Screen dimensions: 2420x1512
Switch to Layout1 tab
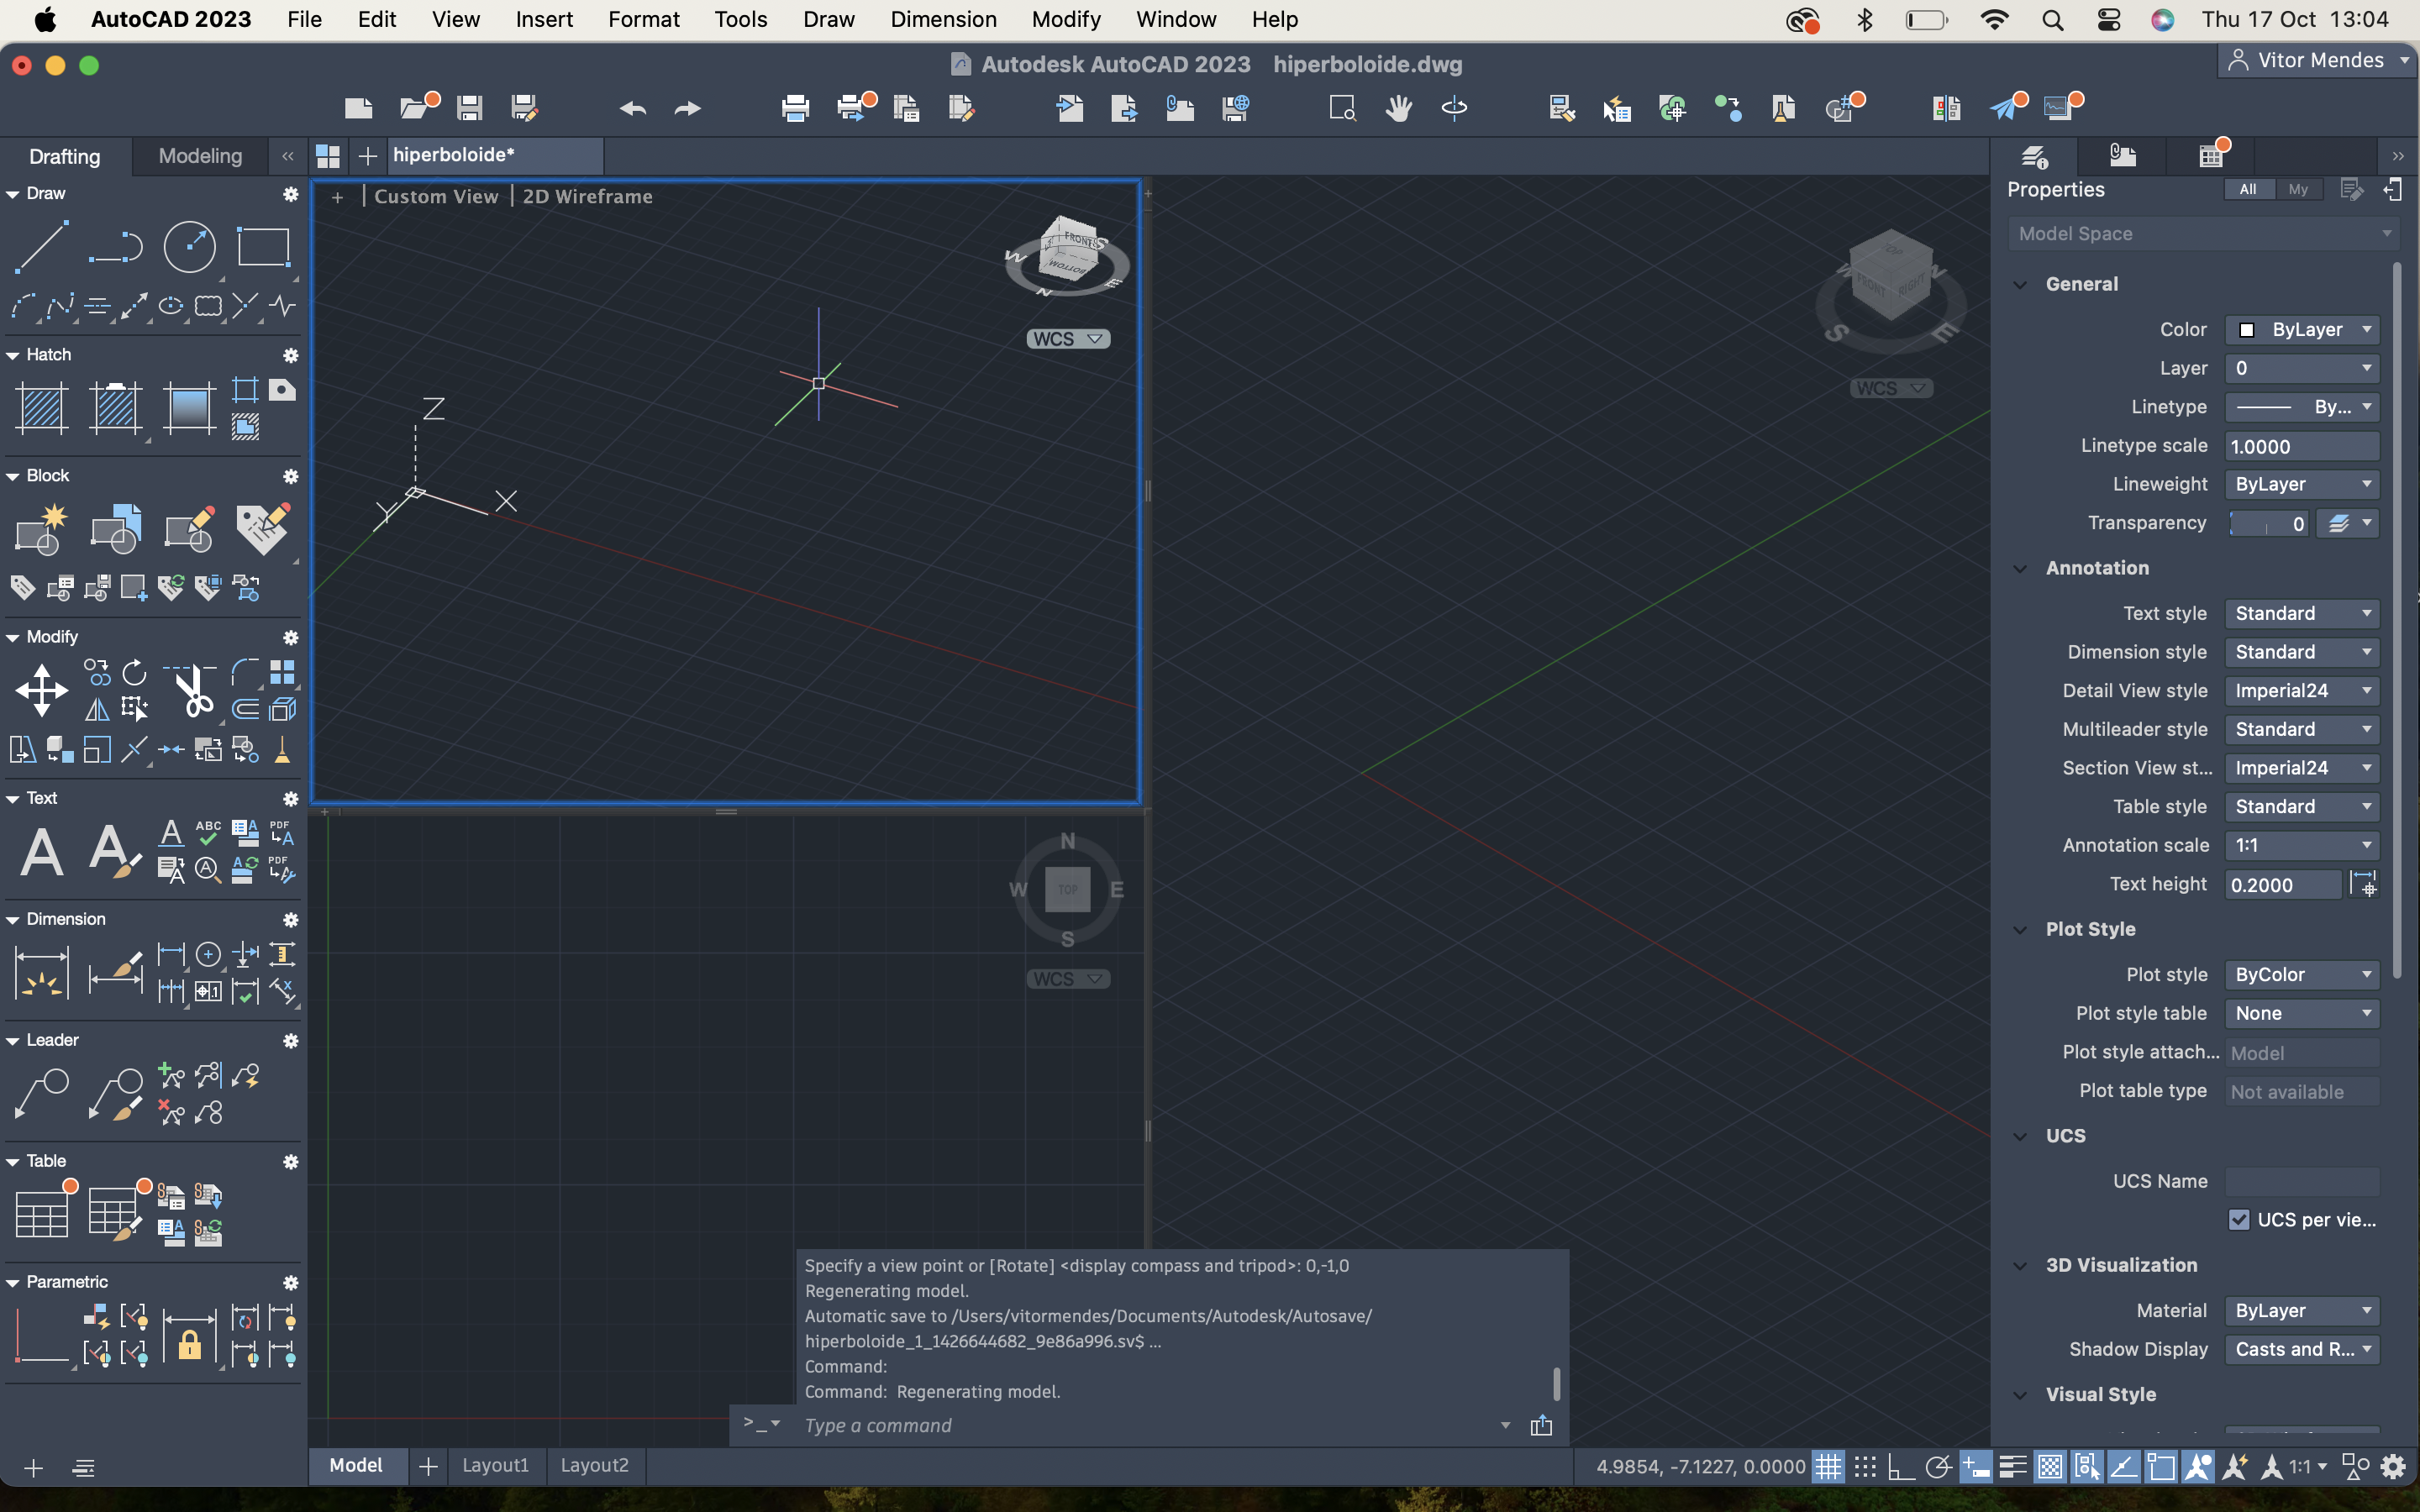pyautogui.click(x=495, y=1465)
